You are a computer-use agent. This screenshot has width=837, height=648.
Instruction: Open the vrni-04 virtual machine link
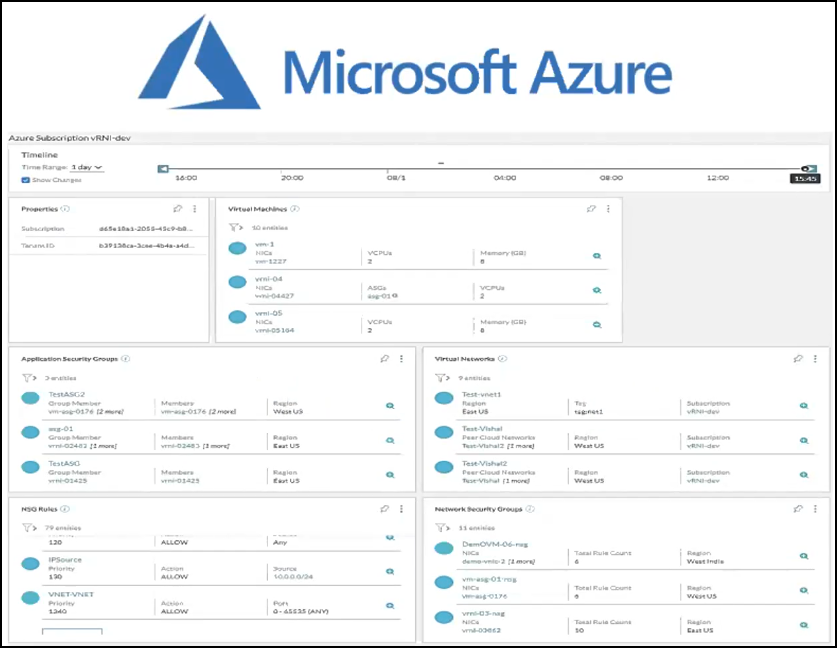tap(269, 279)
